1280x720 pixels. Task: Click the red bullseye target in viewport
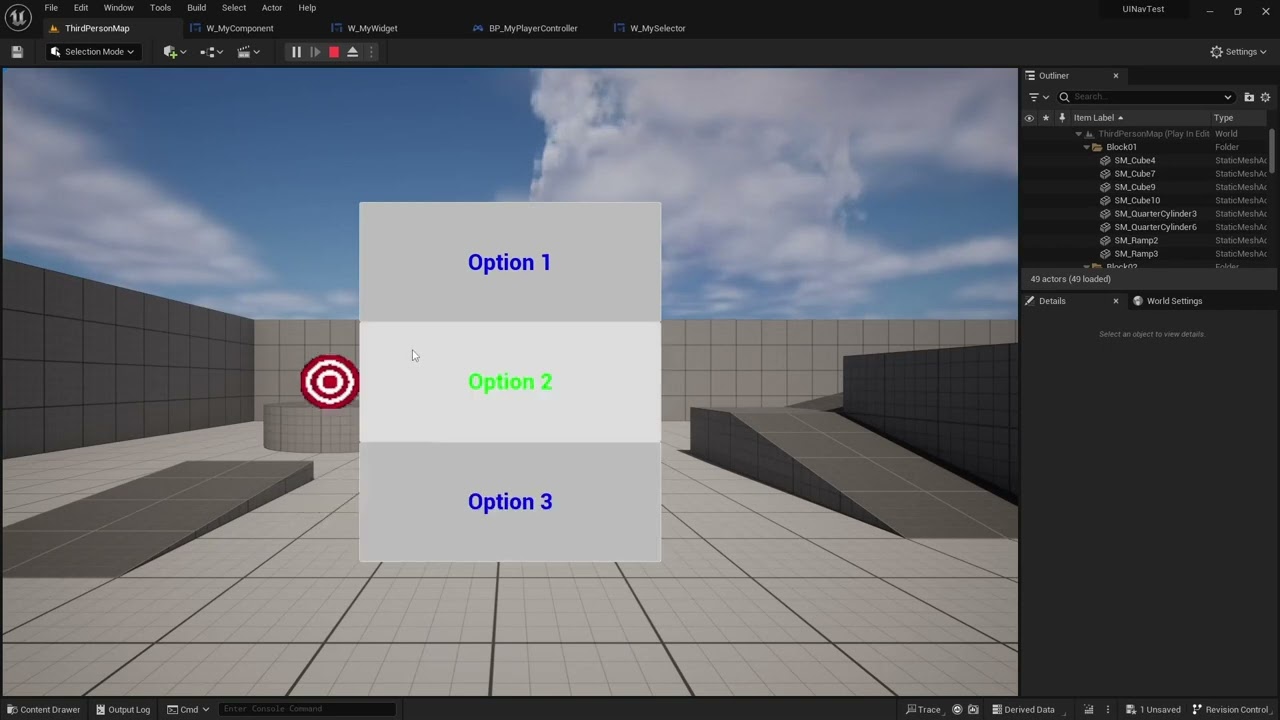pyautogui.click(x=329, y=382)
